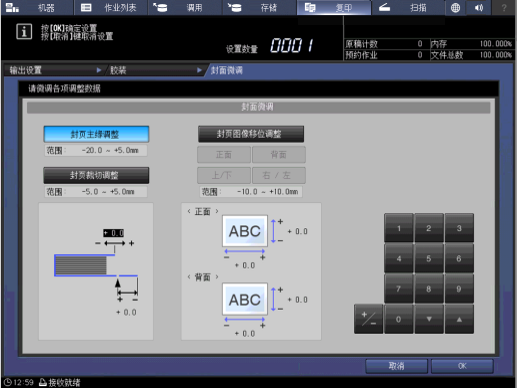This screenshot has height=388, width=517.
Task: Confirm settings with the OK button
Action: tap(462, 366)
